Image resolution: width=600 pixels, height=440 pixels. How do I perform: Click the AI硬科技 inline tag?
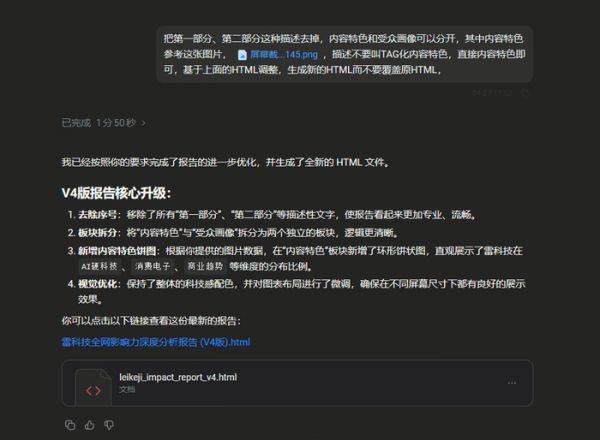[x=99, y=266]
